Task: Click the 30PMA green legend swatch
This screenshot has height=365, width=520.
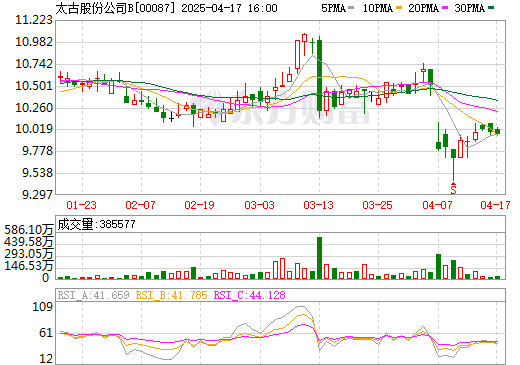Action: coord(491,7)
